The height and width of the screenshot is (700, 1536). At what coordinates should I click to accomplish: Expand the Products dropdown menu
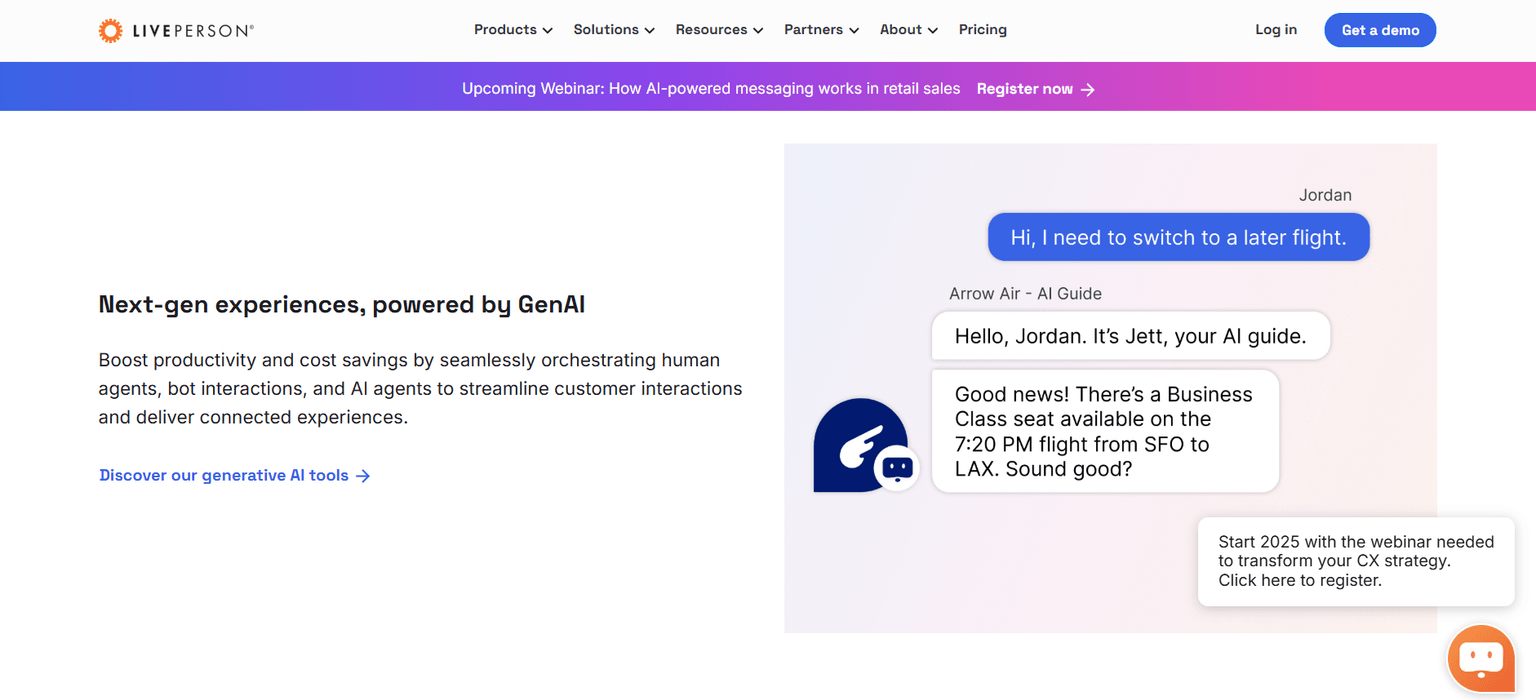(513, 30)
